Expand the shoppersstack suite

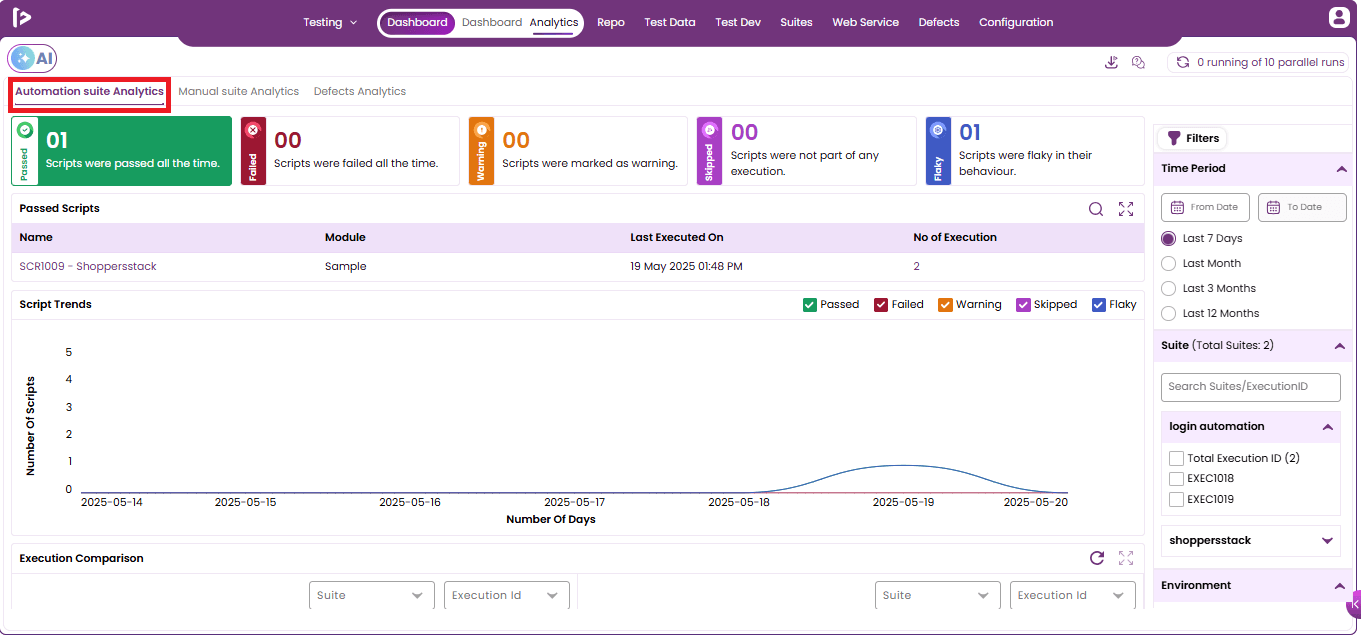1327,541
